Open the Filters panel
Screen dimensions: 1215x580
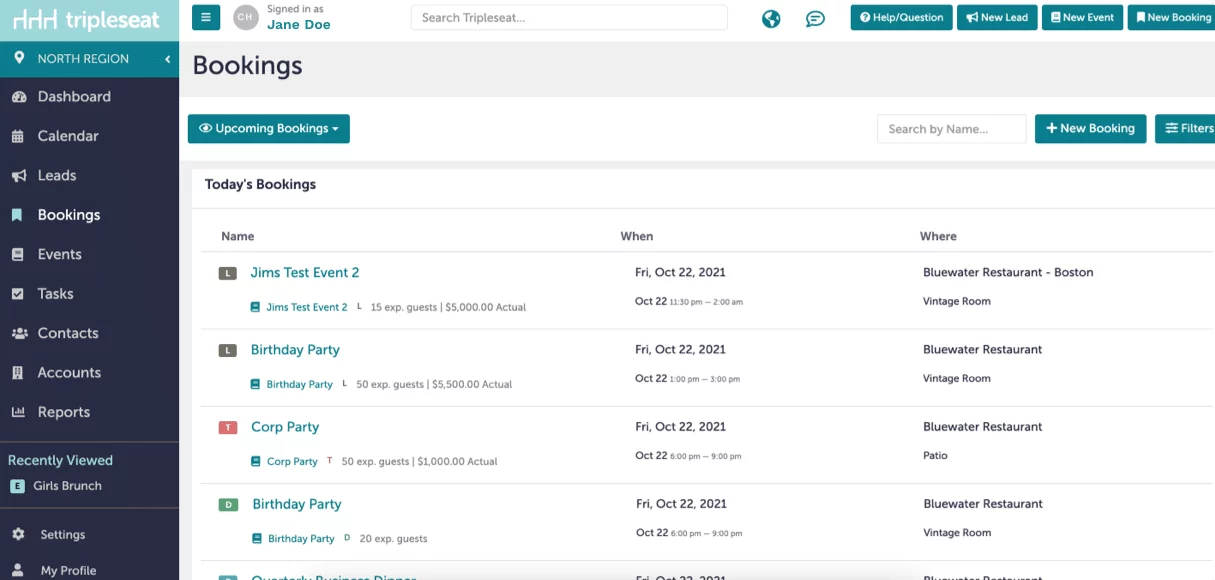[x=1188, y=129]
